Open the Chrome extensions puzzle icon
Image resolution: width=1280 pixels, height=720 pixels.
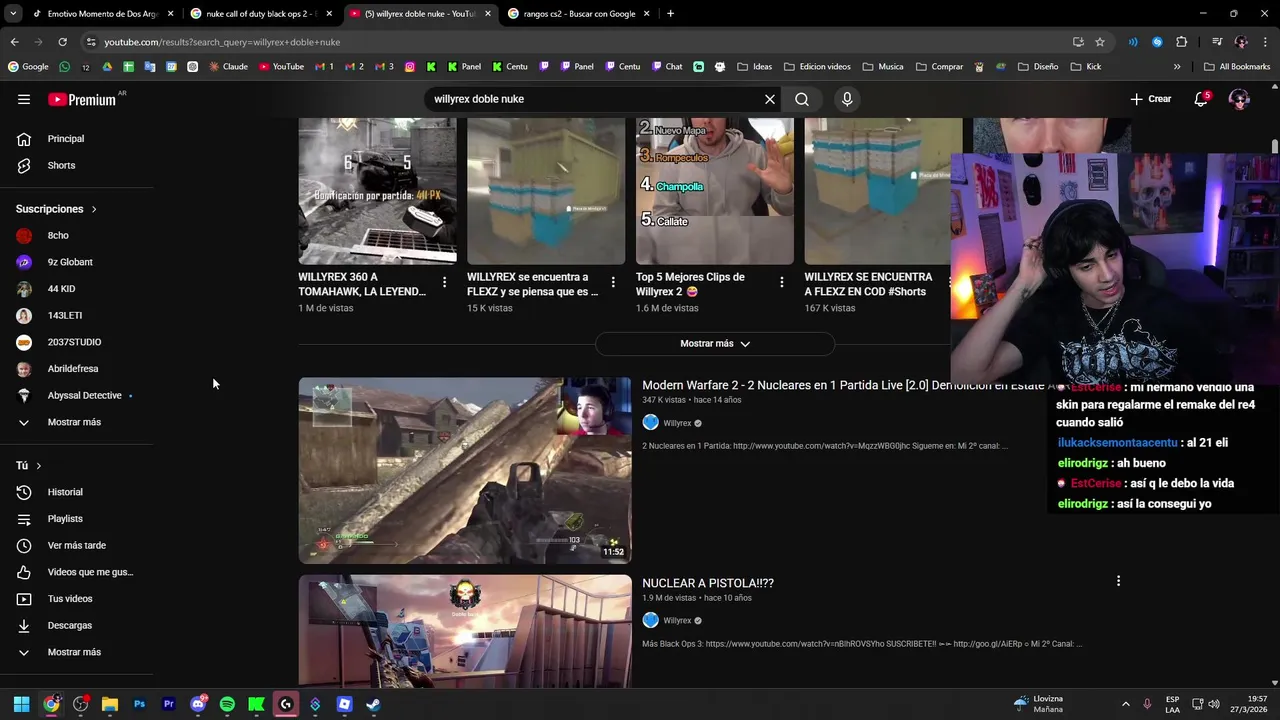pyautogui.click(x=1181, y=42)
